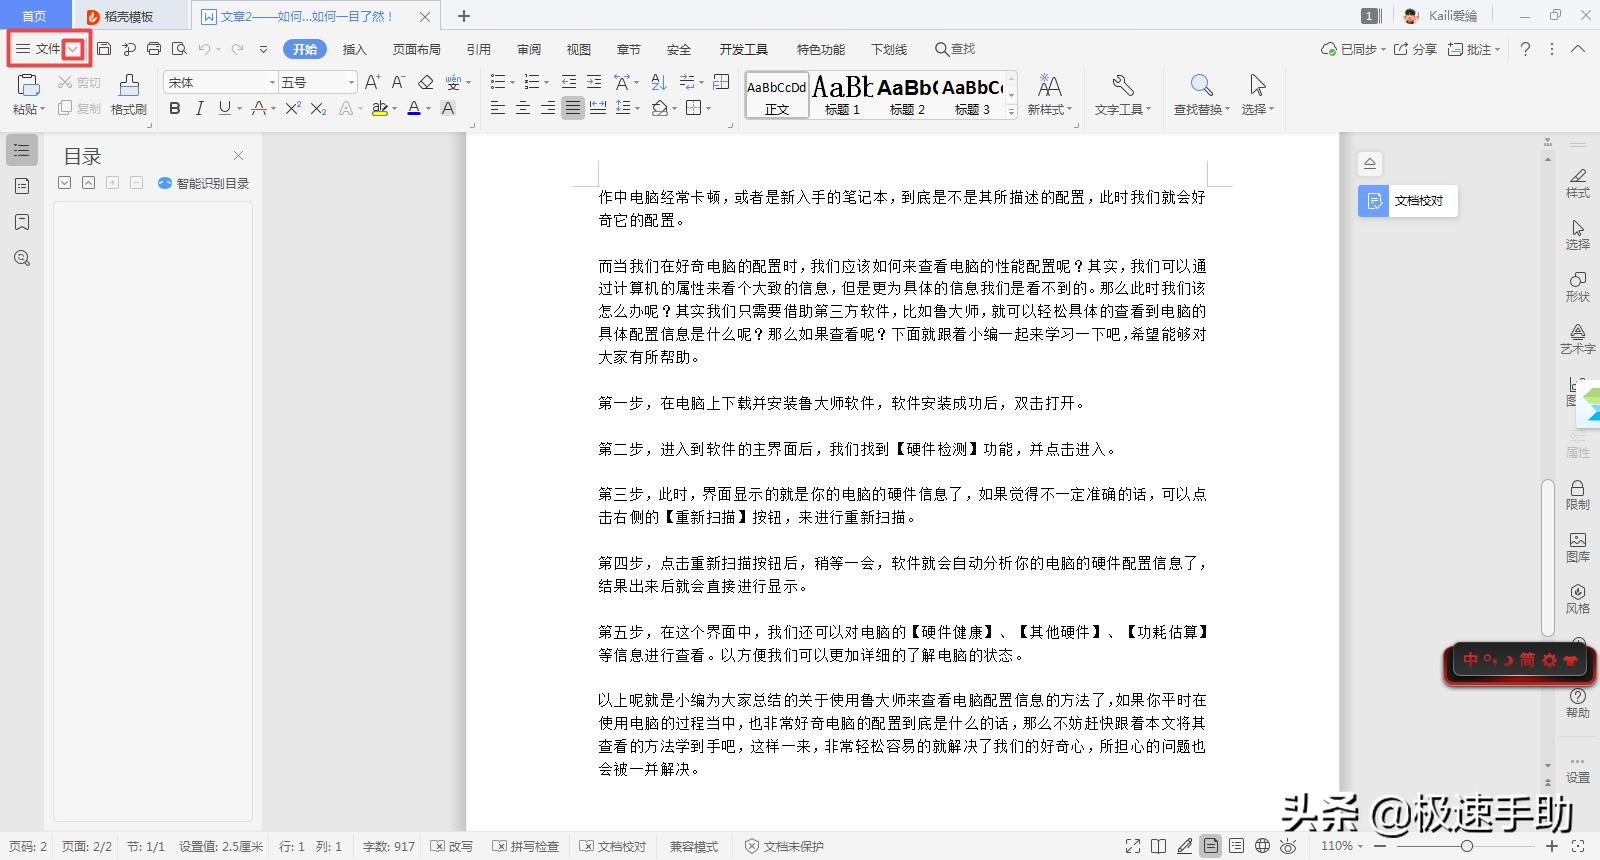Click the Save icon in quick access toolbar

point(104,49)
